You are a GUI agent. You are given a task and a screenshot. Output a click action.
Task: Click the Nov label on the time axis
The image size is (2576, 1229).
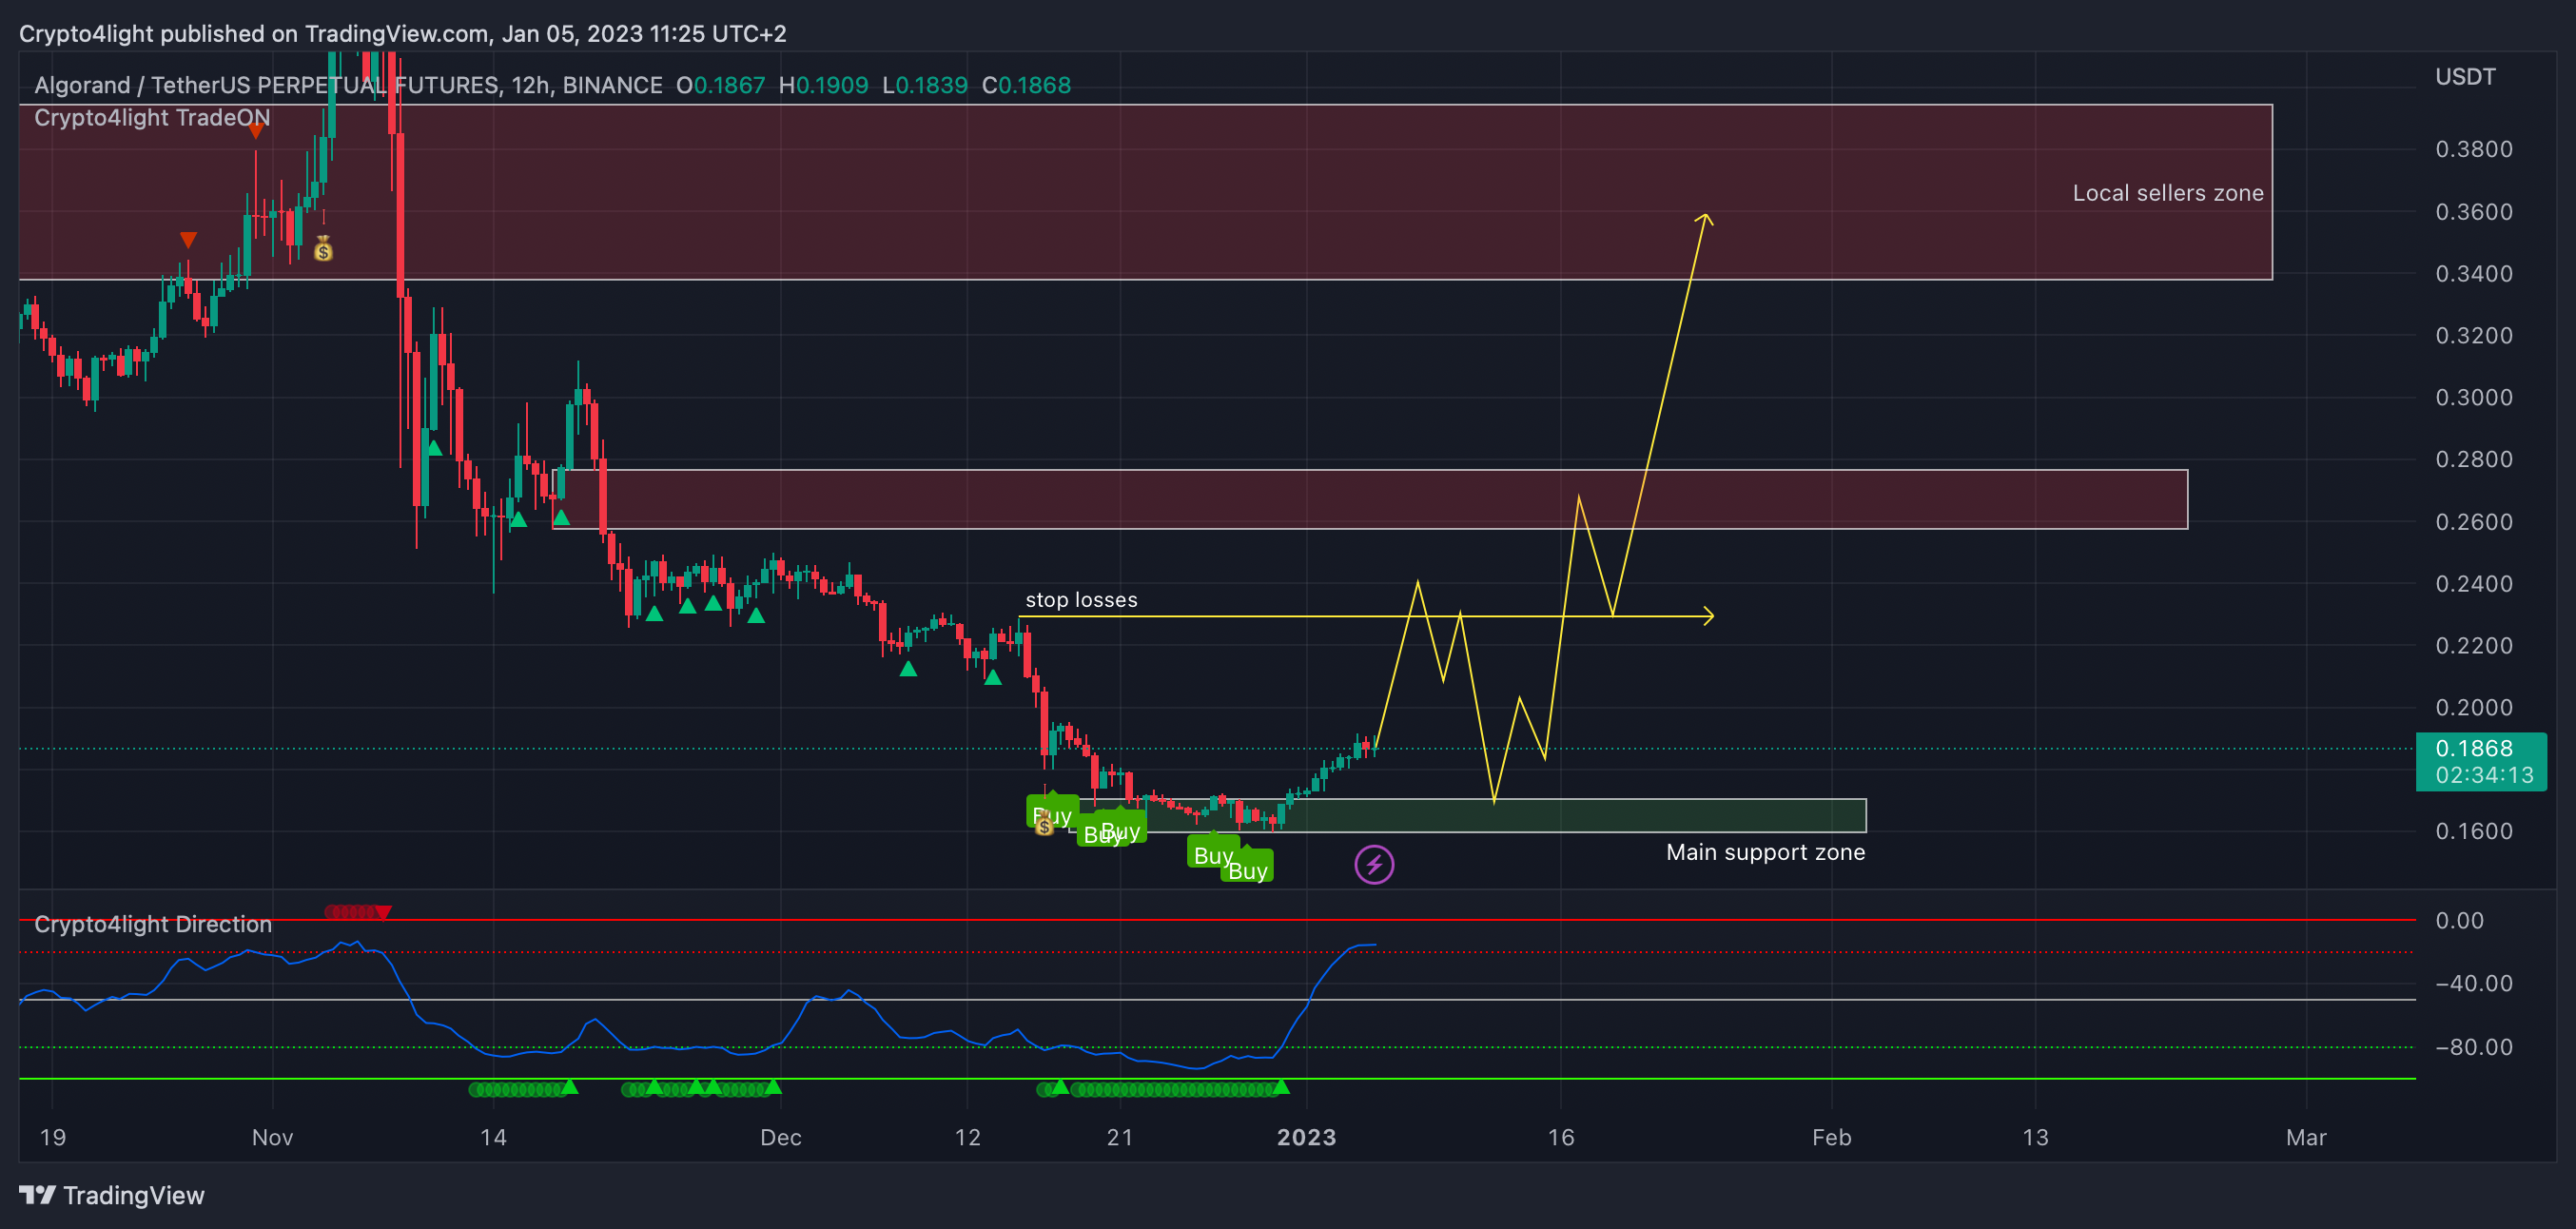(272, 1137)
